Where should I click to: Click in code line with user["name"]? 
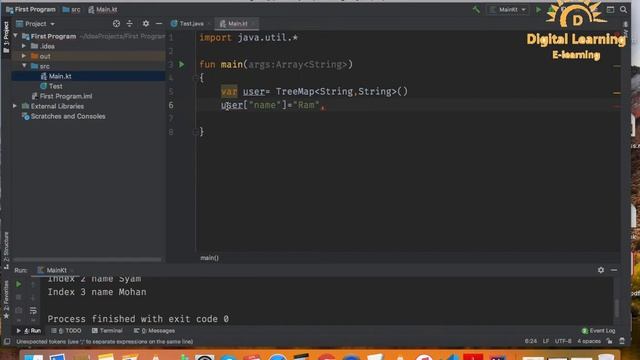click(x=273, y=105)
